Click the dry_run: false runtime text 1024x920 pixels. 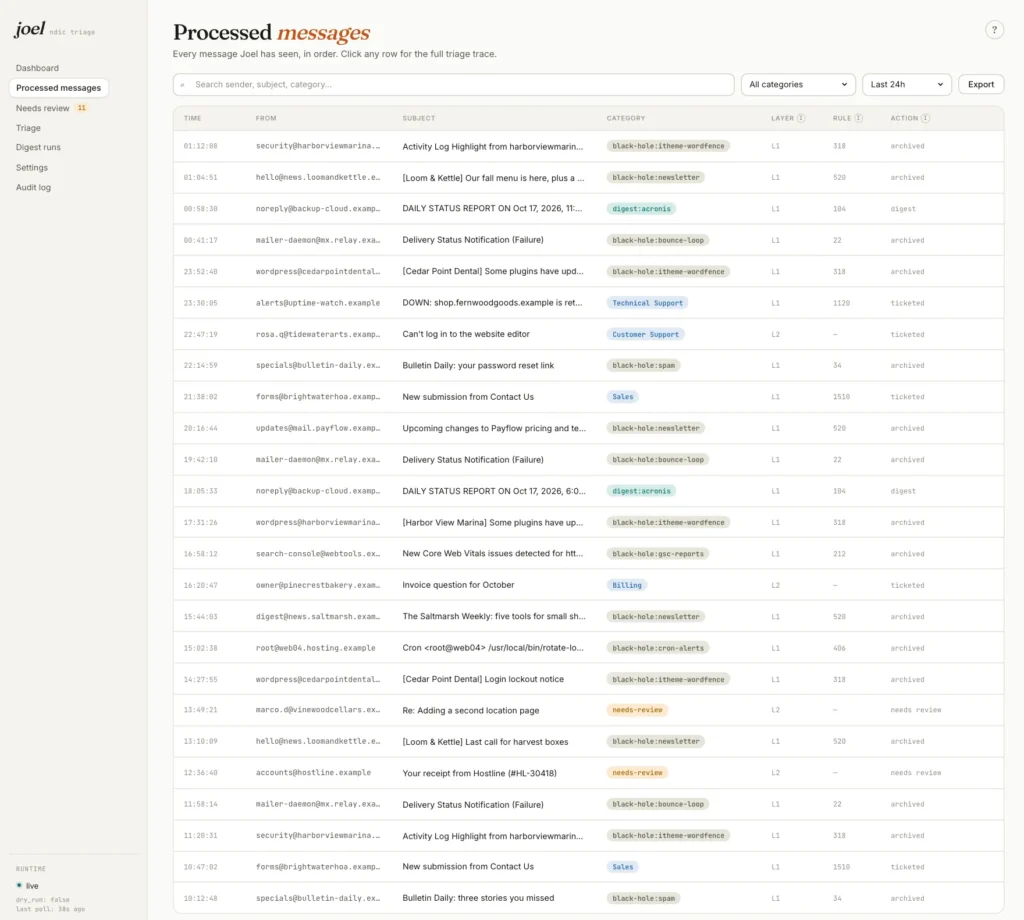click(x=42, y=900)
